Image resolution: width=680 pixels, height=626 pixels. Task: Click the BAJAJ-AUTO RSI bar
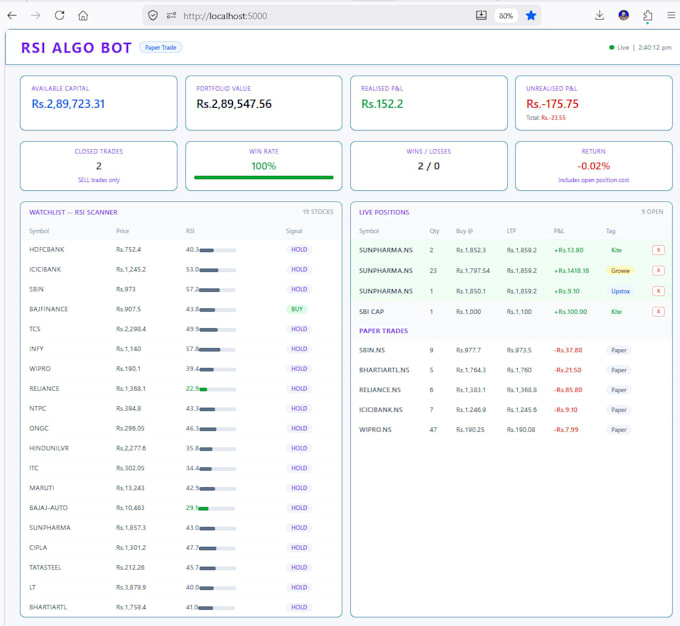point(217,508)
